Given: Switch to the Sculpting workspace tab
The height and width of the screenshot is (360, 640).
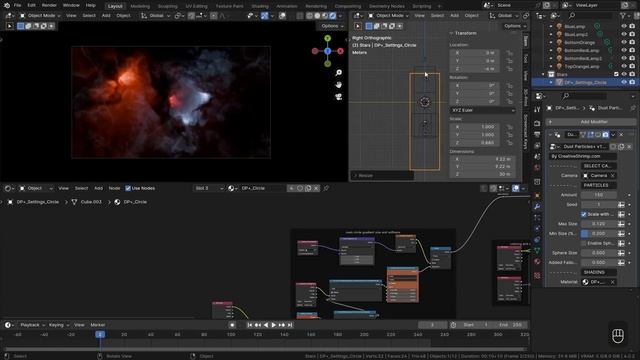Looking at the screenshot, I should [167, 6].
